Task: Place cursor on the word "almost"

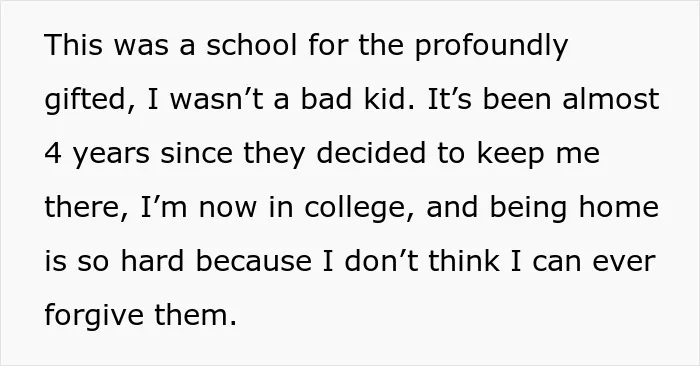Action: [611, 99]
